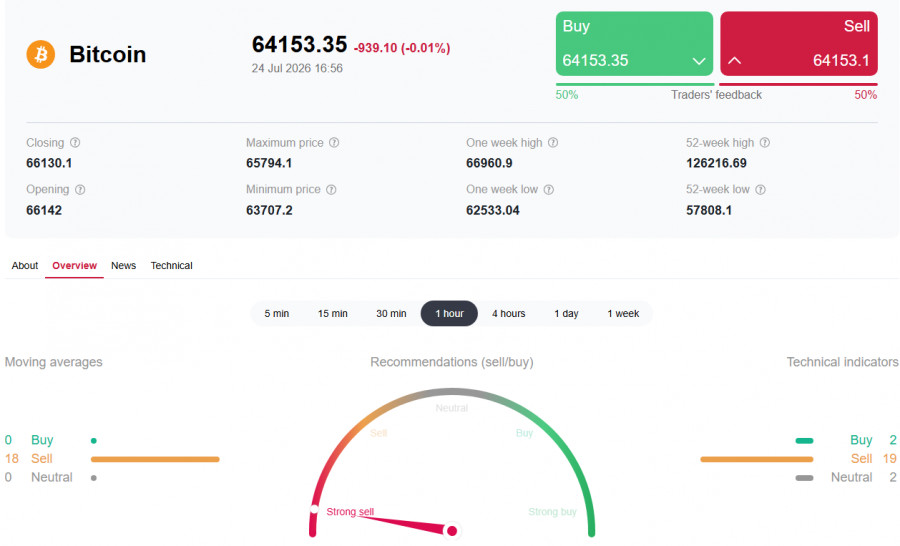Viewport: 900px width, 546px height.
Task: Click the 52-week low value 57808.1
Action: click(x=709, y=211)
